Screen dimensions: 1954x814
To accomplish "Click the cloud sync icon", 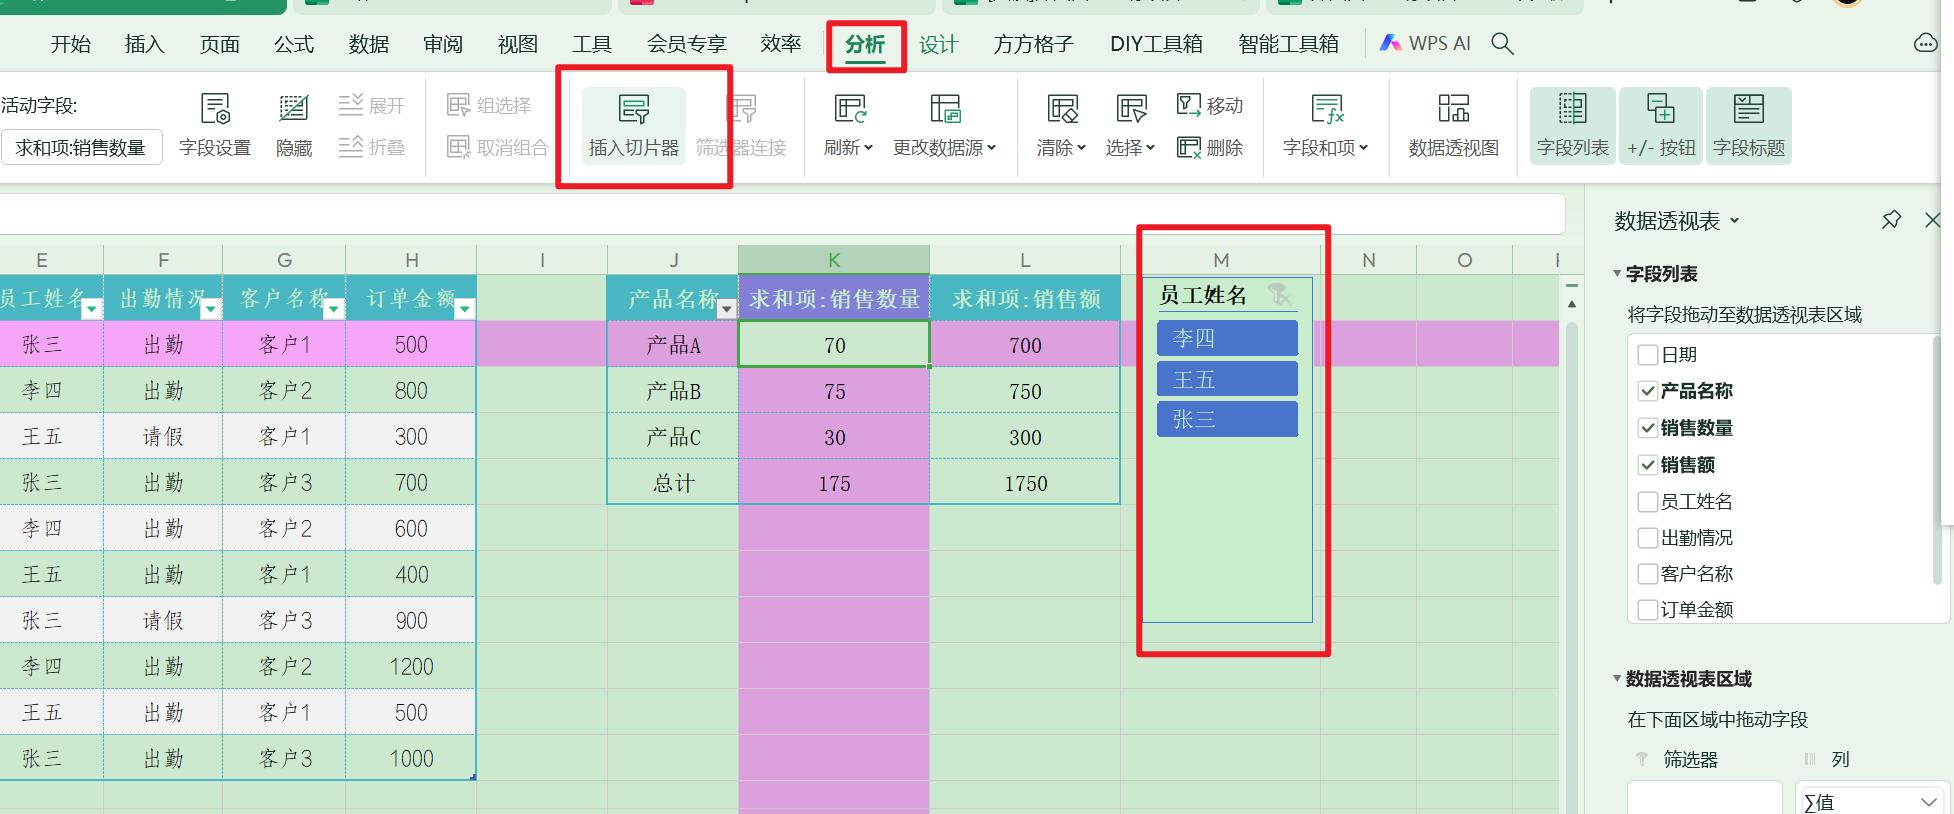I will (x=1925, y=44).
